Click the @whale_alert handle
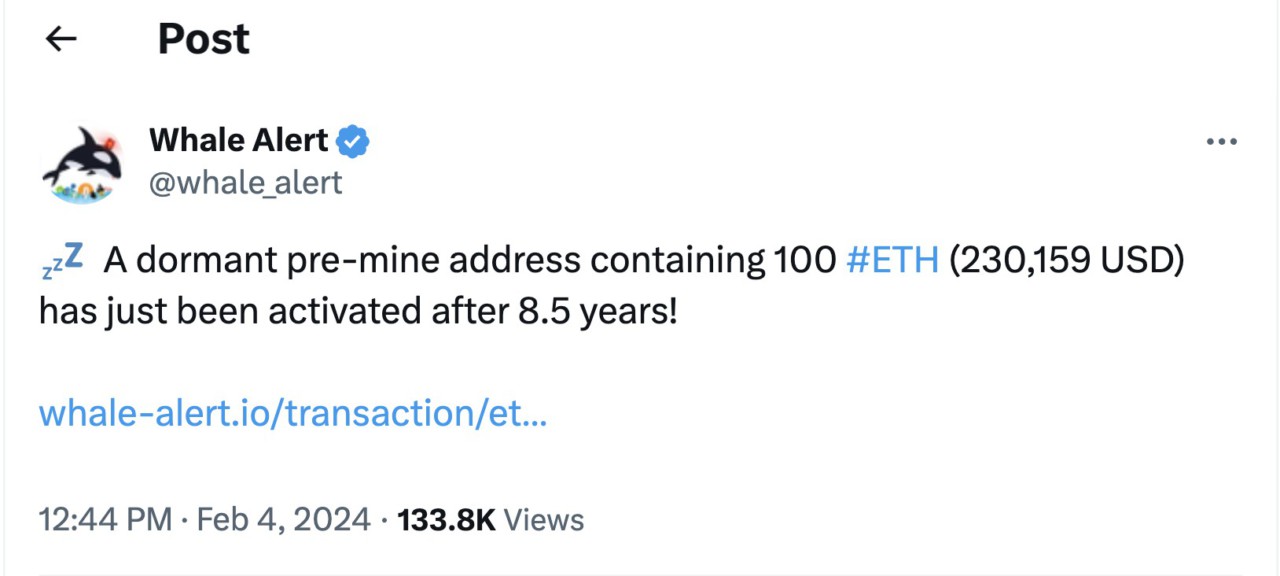Viewport: 1280px width, 576px height. point(245,182)
